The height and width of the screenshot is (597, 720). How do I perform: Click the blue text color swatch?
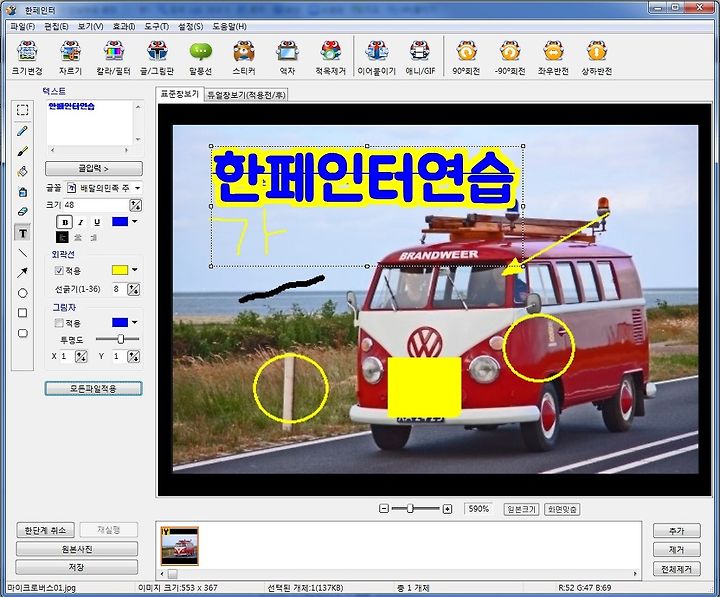click(120, 222)
